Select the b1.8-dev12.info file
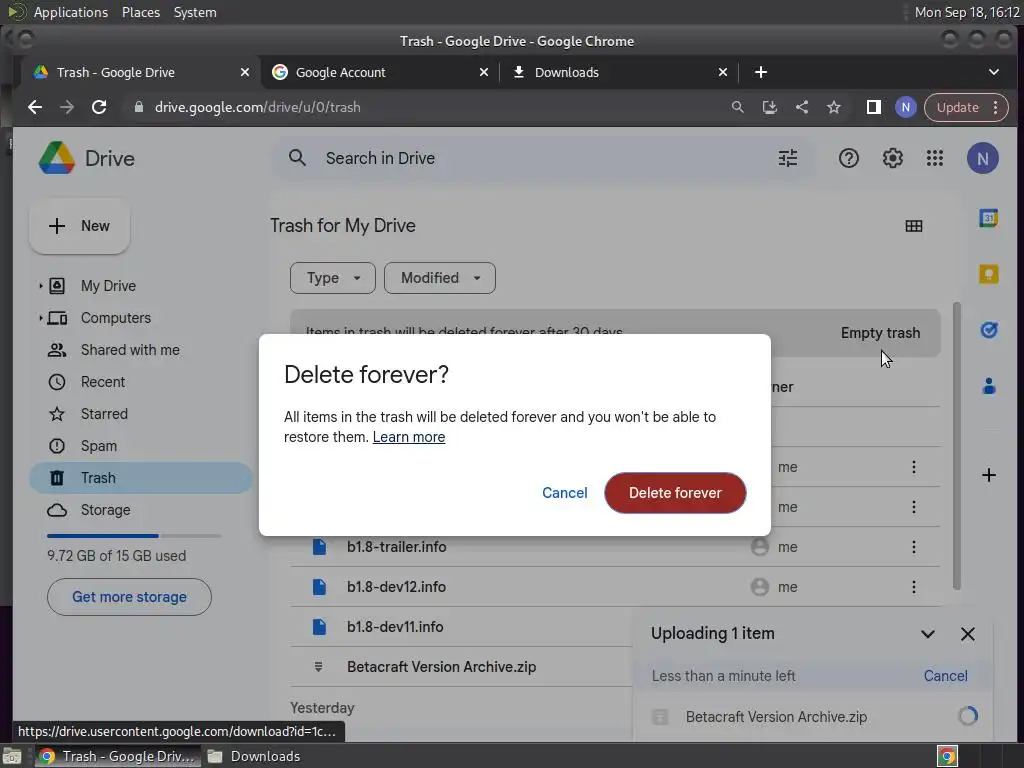This screenshot has width=1024, height=768. (x=396, y=587)
